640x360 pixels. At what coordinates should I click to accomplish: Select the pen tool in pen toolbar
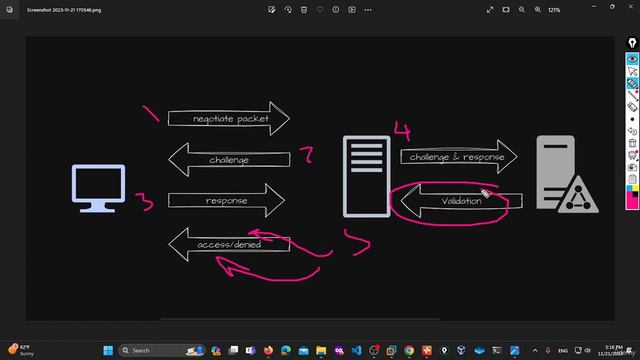point(632,95)
